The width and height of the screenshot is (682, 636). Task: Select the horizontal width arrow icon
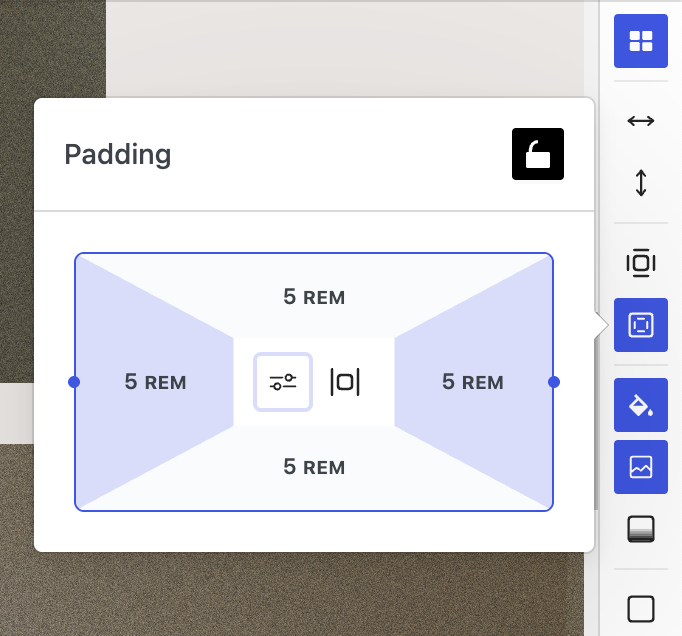[641, 121]
